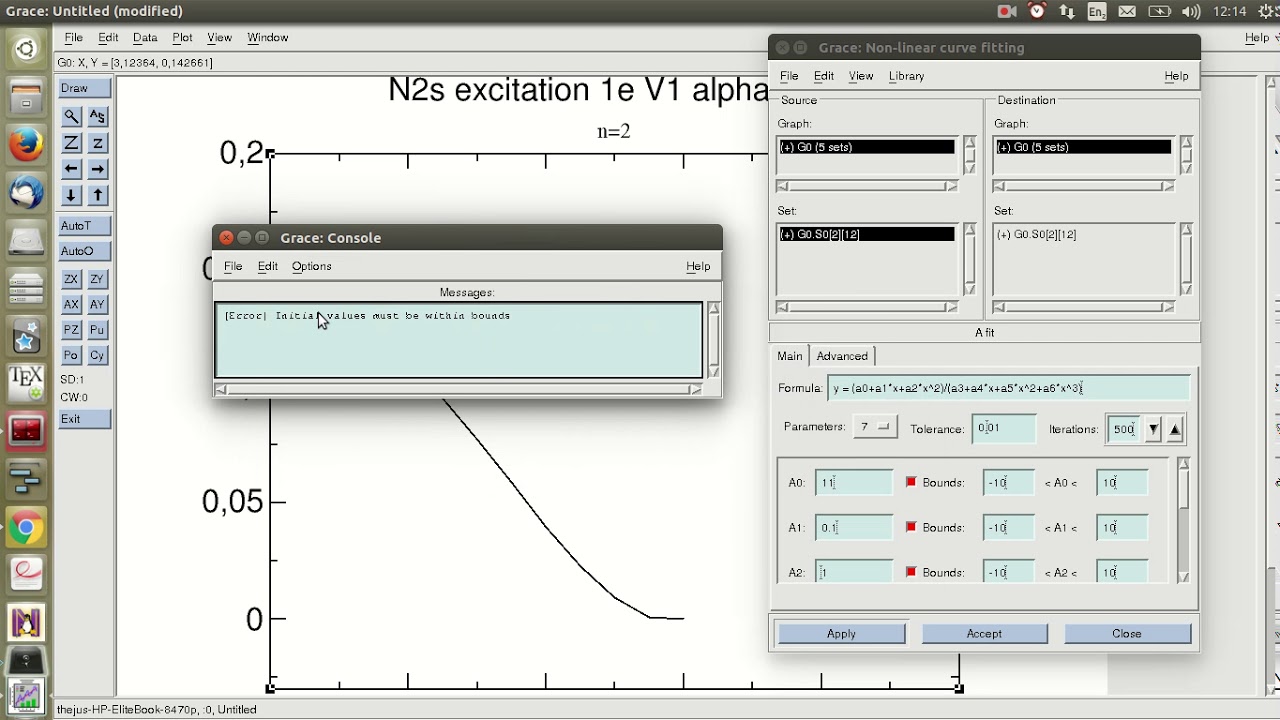
Task: Click the Exit button
Action: click(x=84, y=419)
